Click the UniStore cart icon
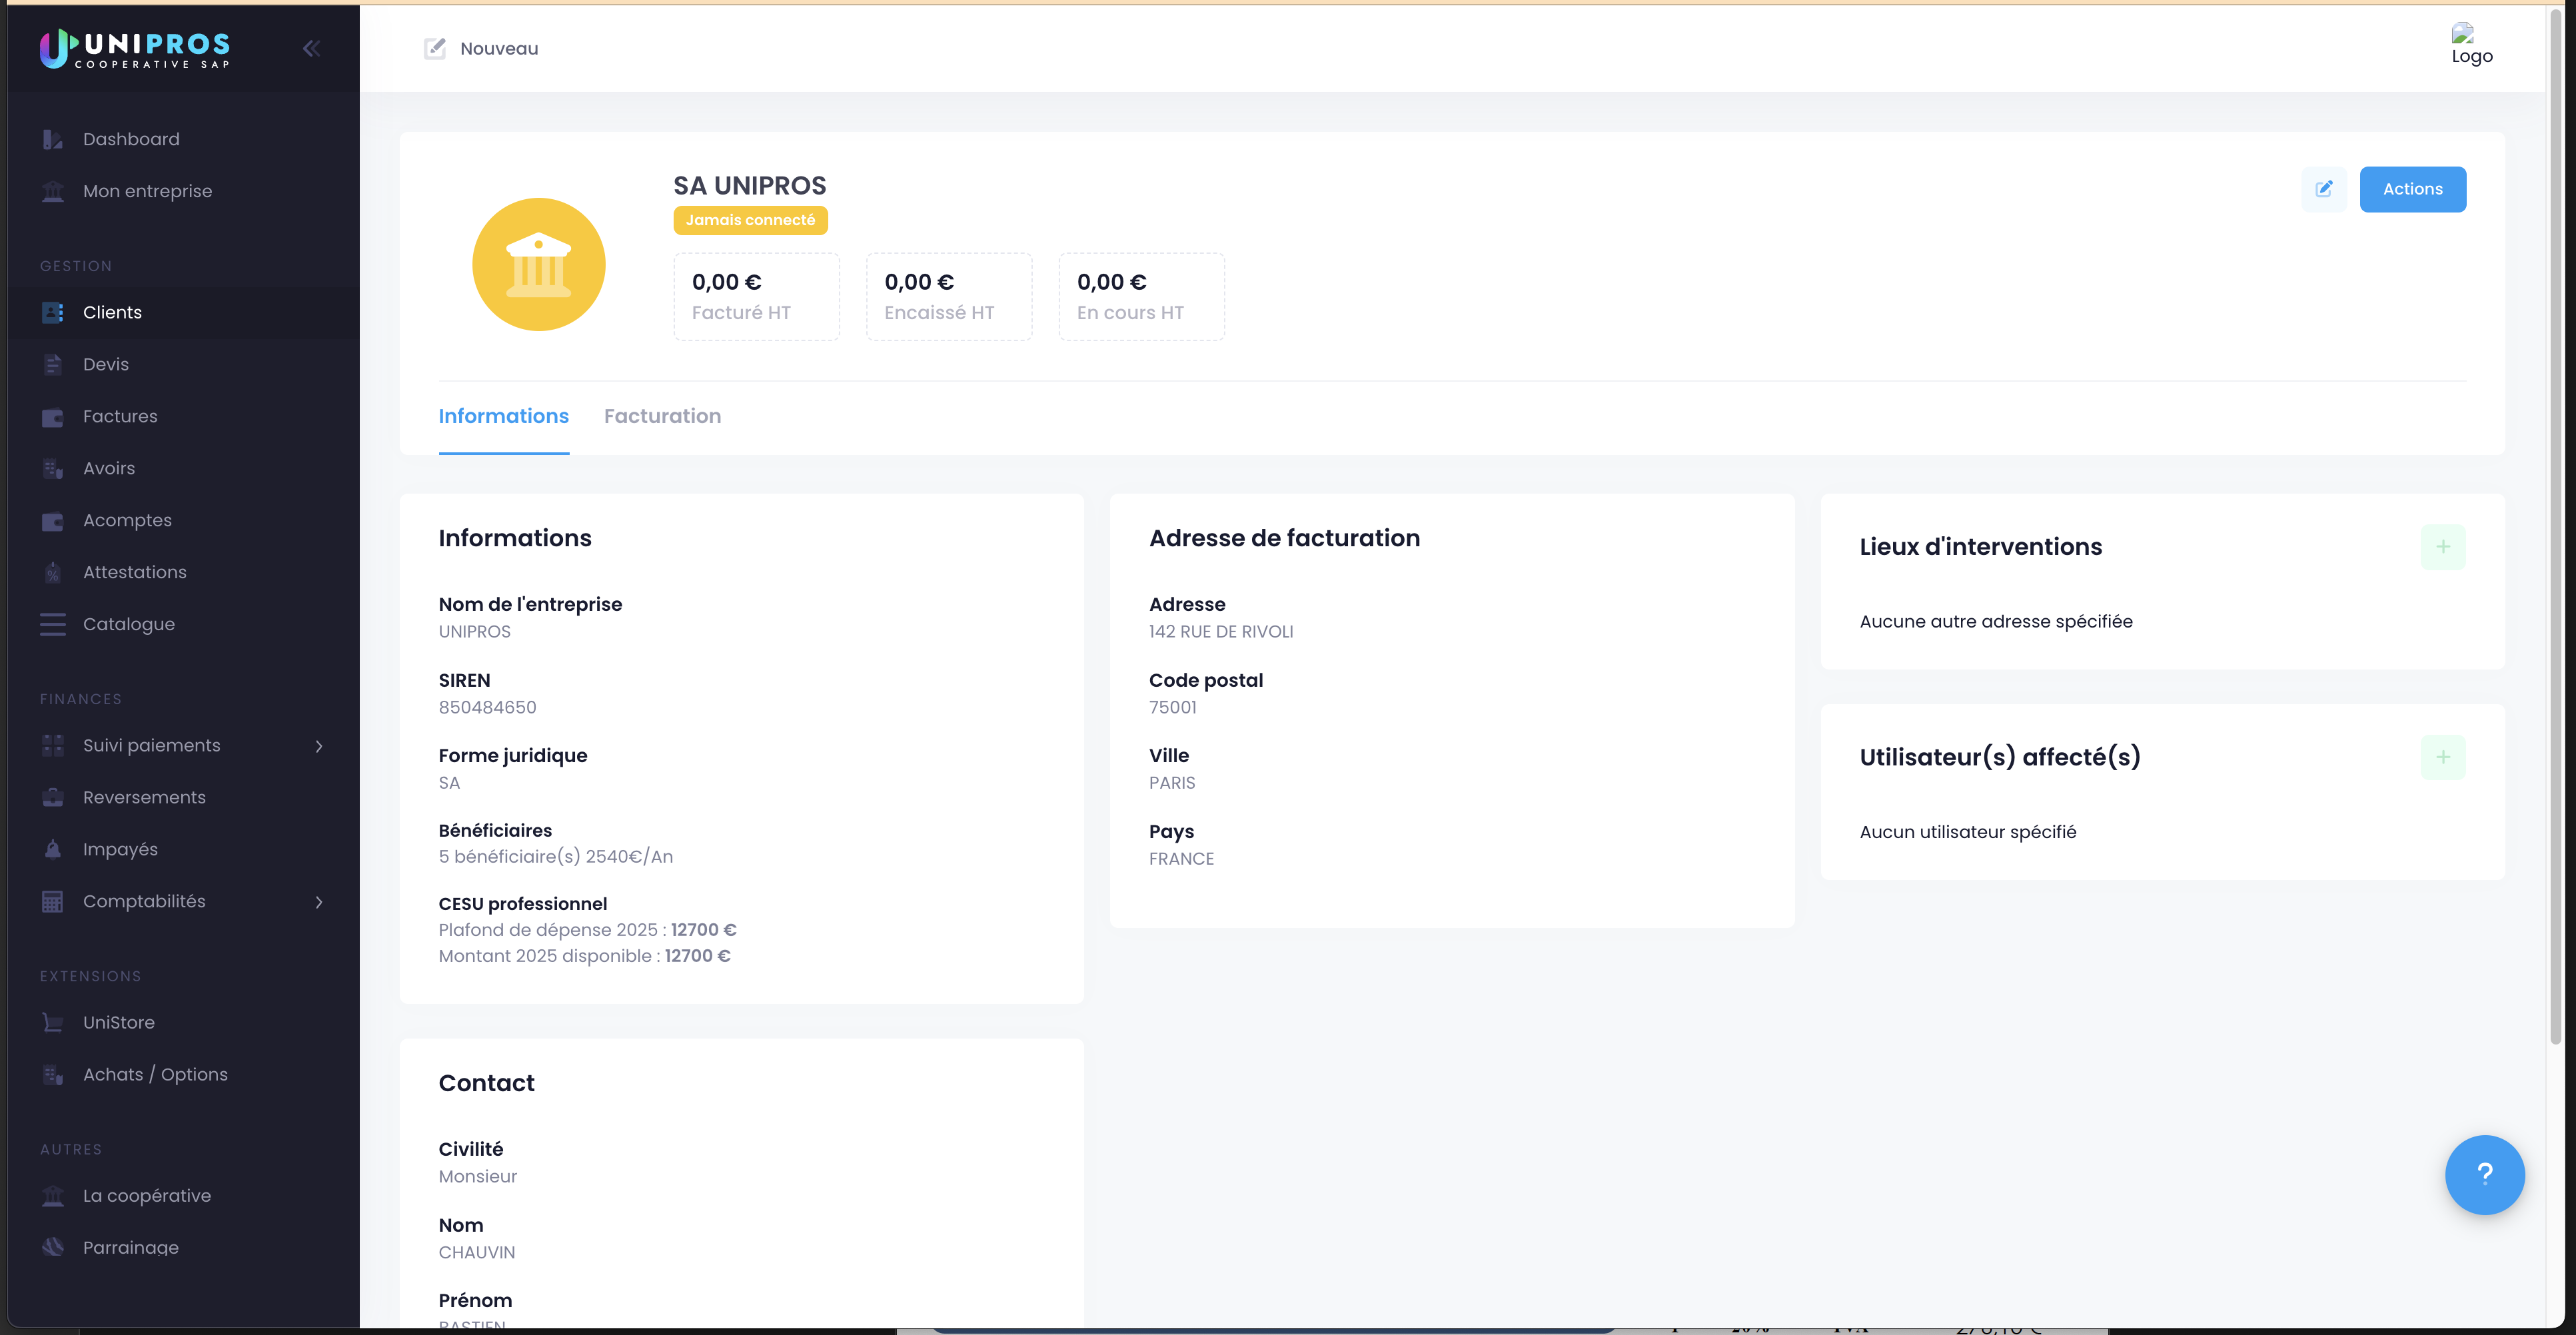This screenshot has width=2576, height=1335. tap(53, 1022)
